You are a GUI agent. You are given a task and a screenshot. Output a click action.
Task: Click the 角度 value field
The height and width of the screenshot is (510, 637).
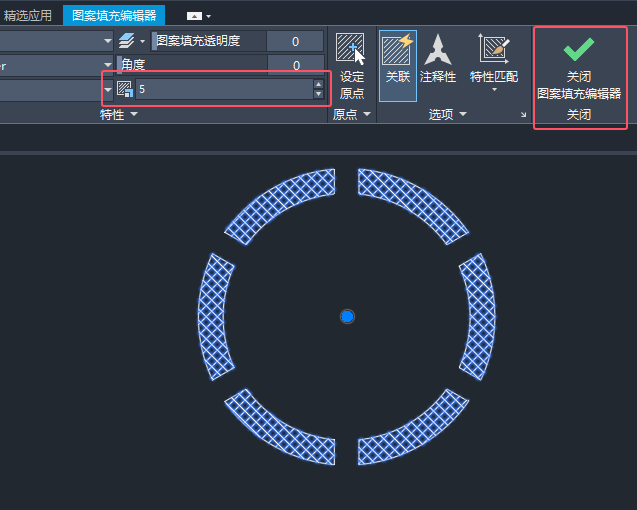(x=296, y=65)
